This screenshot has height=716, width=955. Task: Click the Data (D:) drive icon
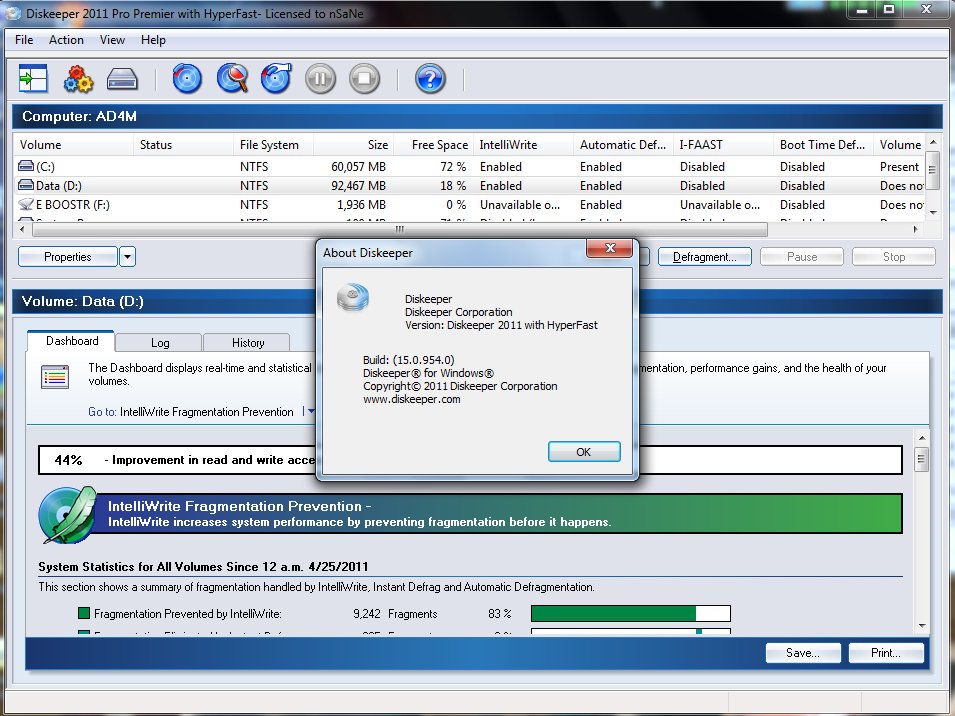pyautogui.click(x=26, y=185)
